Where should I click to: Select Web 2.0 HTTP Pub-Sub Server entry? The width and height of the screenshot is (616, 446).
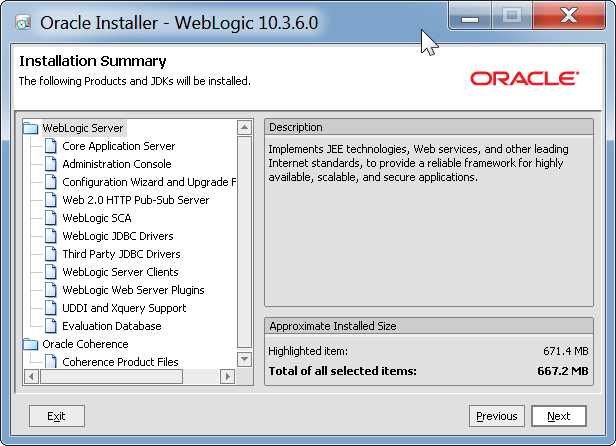coord(136,200)
